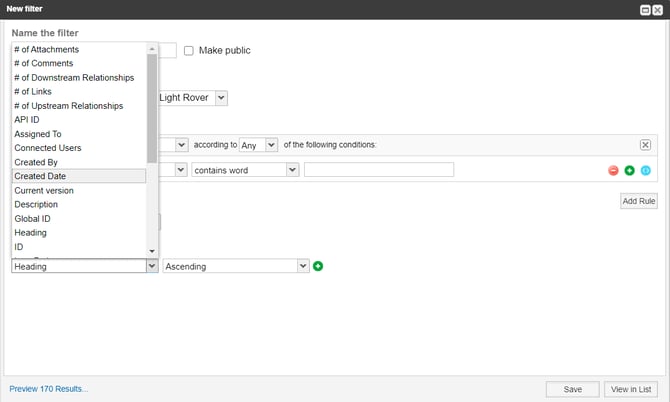The width and height of the screenshot is (670, 402).
Task: Click the blue circular icon in rule row
Action: point(645,170)
